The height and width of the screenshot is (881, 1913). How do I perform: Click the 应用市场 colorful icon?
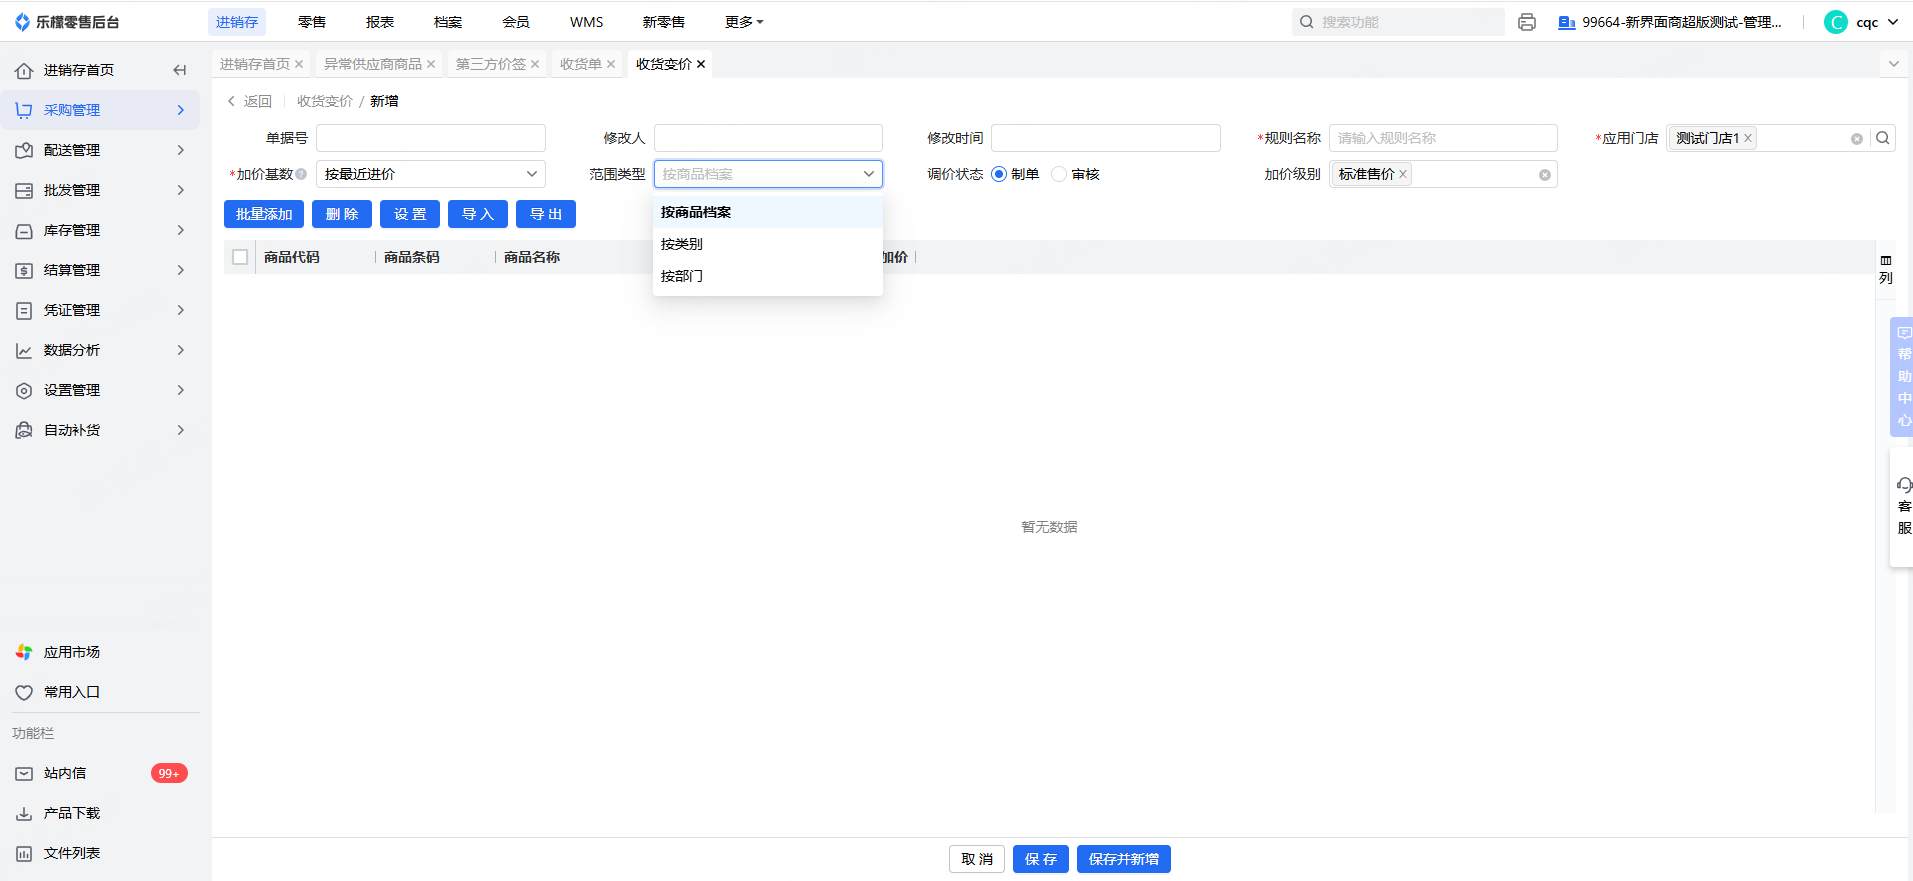point(24,652)
